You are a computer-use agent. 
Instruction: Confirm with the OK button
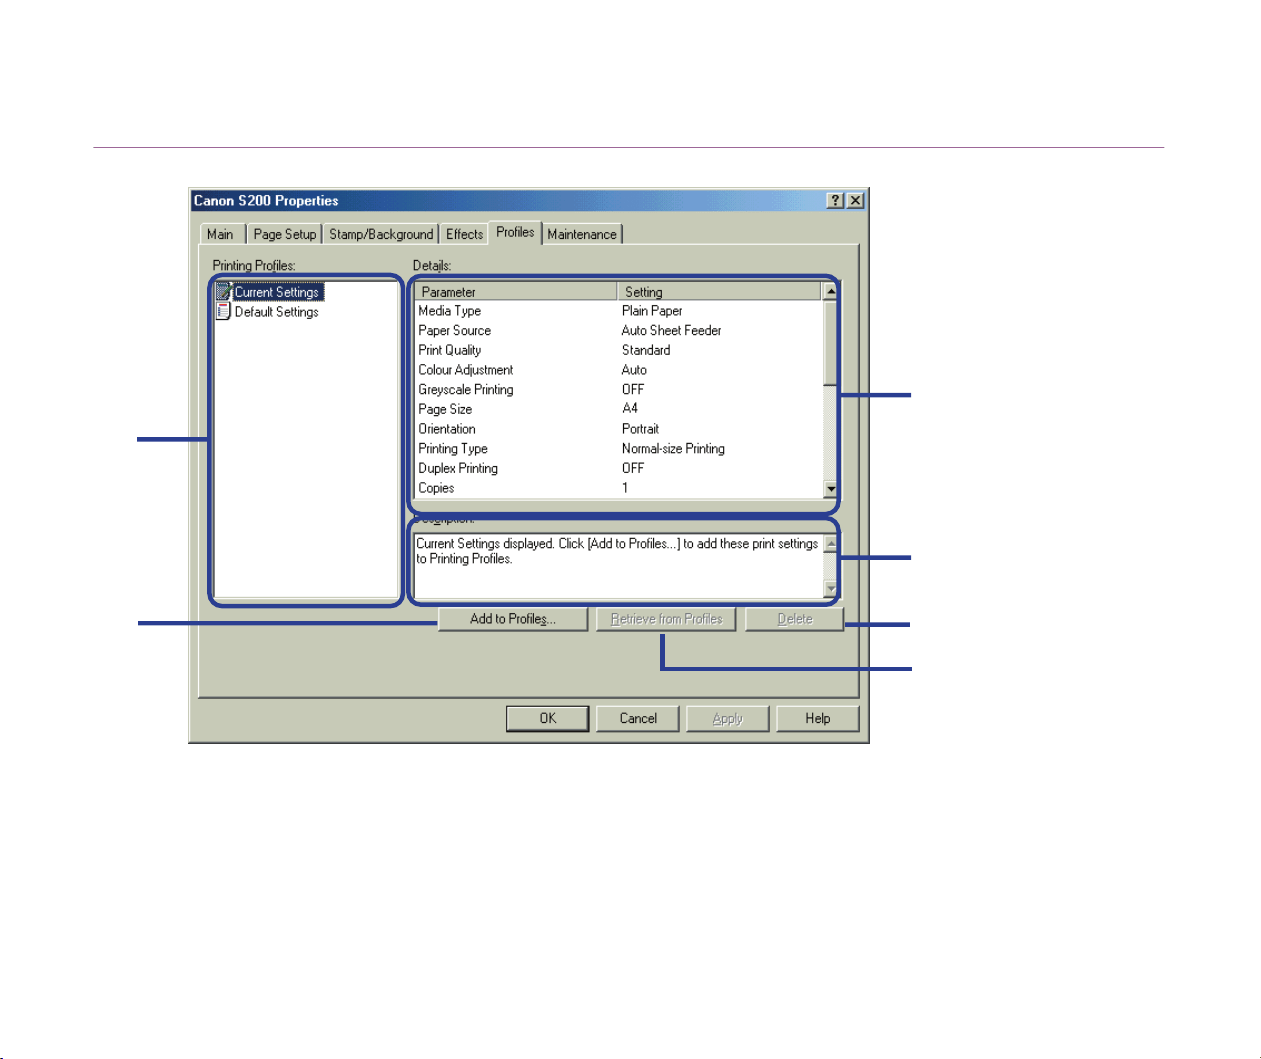click(548, 718)
